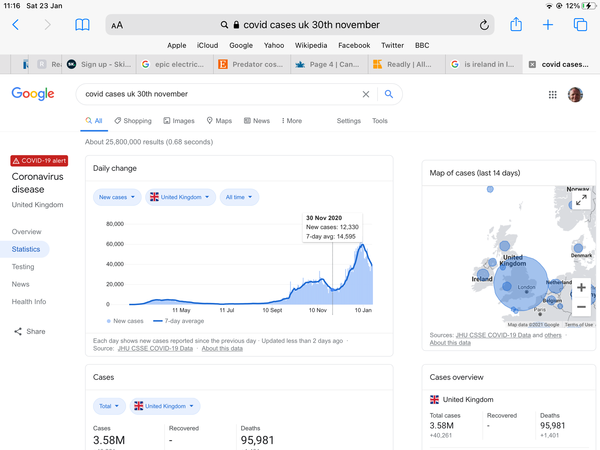Open the others sources link under map
The height and width of the screenshot is (450, 600).
[x=553, y=335]
